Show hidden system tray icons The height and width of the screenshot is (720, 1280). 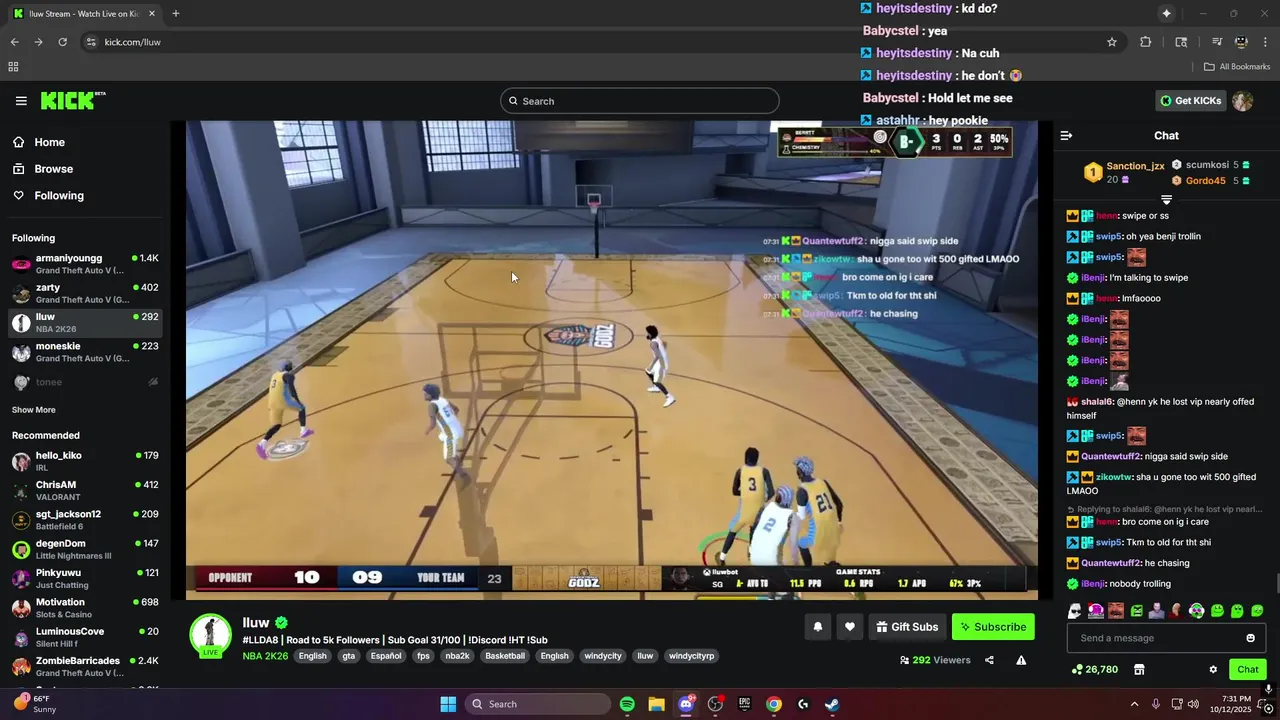(x=1134, y=704)
